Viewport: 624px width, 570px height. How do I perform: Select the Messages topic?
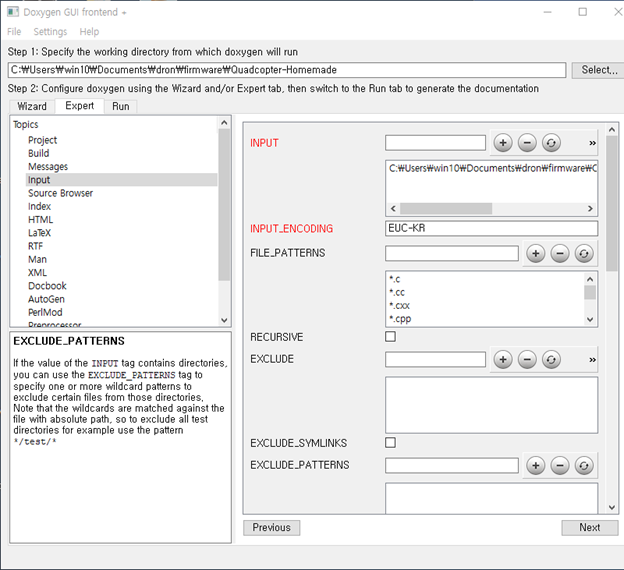tap(48, 166)
